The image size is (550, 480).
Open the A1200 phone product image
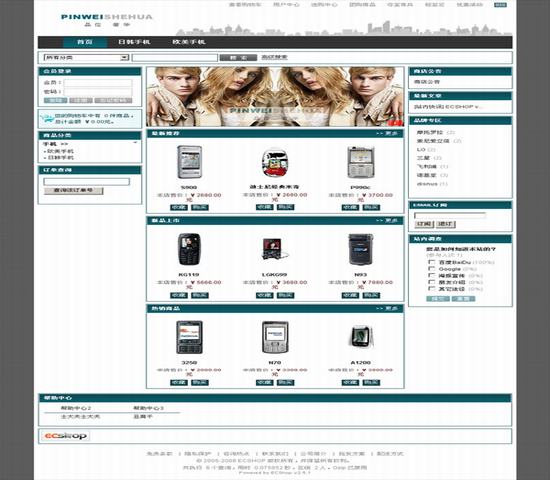361,336
